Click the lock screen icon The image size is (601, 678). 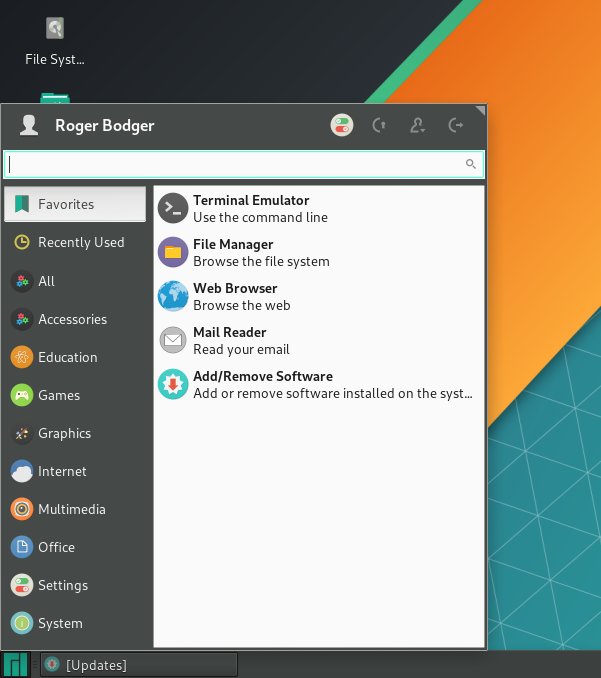[x=379, y=125]
